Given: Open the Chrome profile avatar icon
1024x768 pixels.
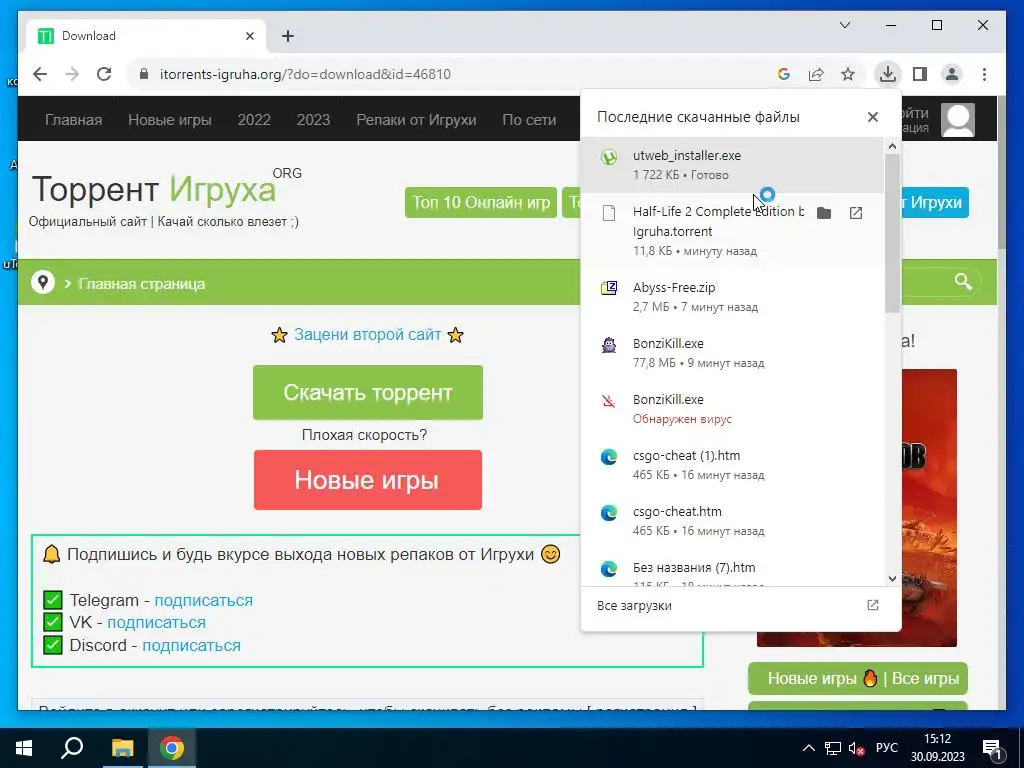Looking at the screenshot, I should (x=952, y=74).
